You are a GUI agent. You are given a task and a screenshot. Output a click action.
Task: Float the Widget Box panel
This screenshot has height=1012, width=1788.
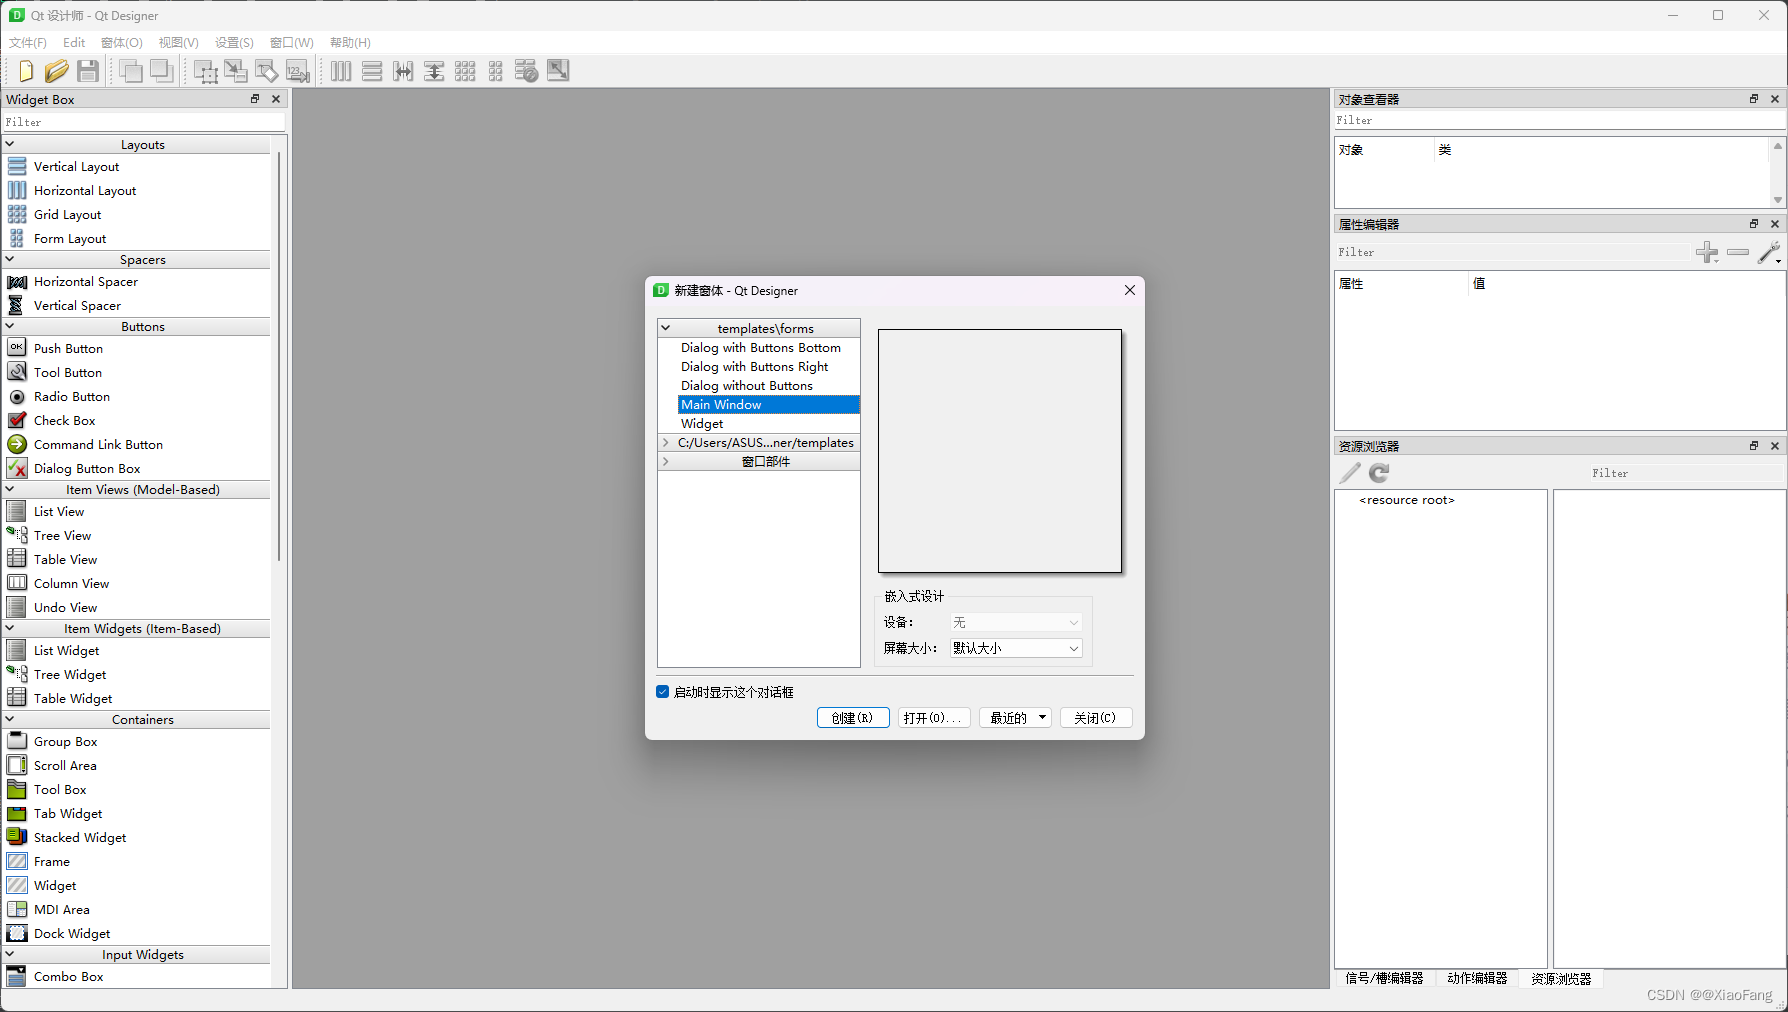(255, 99)
